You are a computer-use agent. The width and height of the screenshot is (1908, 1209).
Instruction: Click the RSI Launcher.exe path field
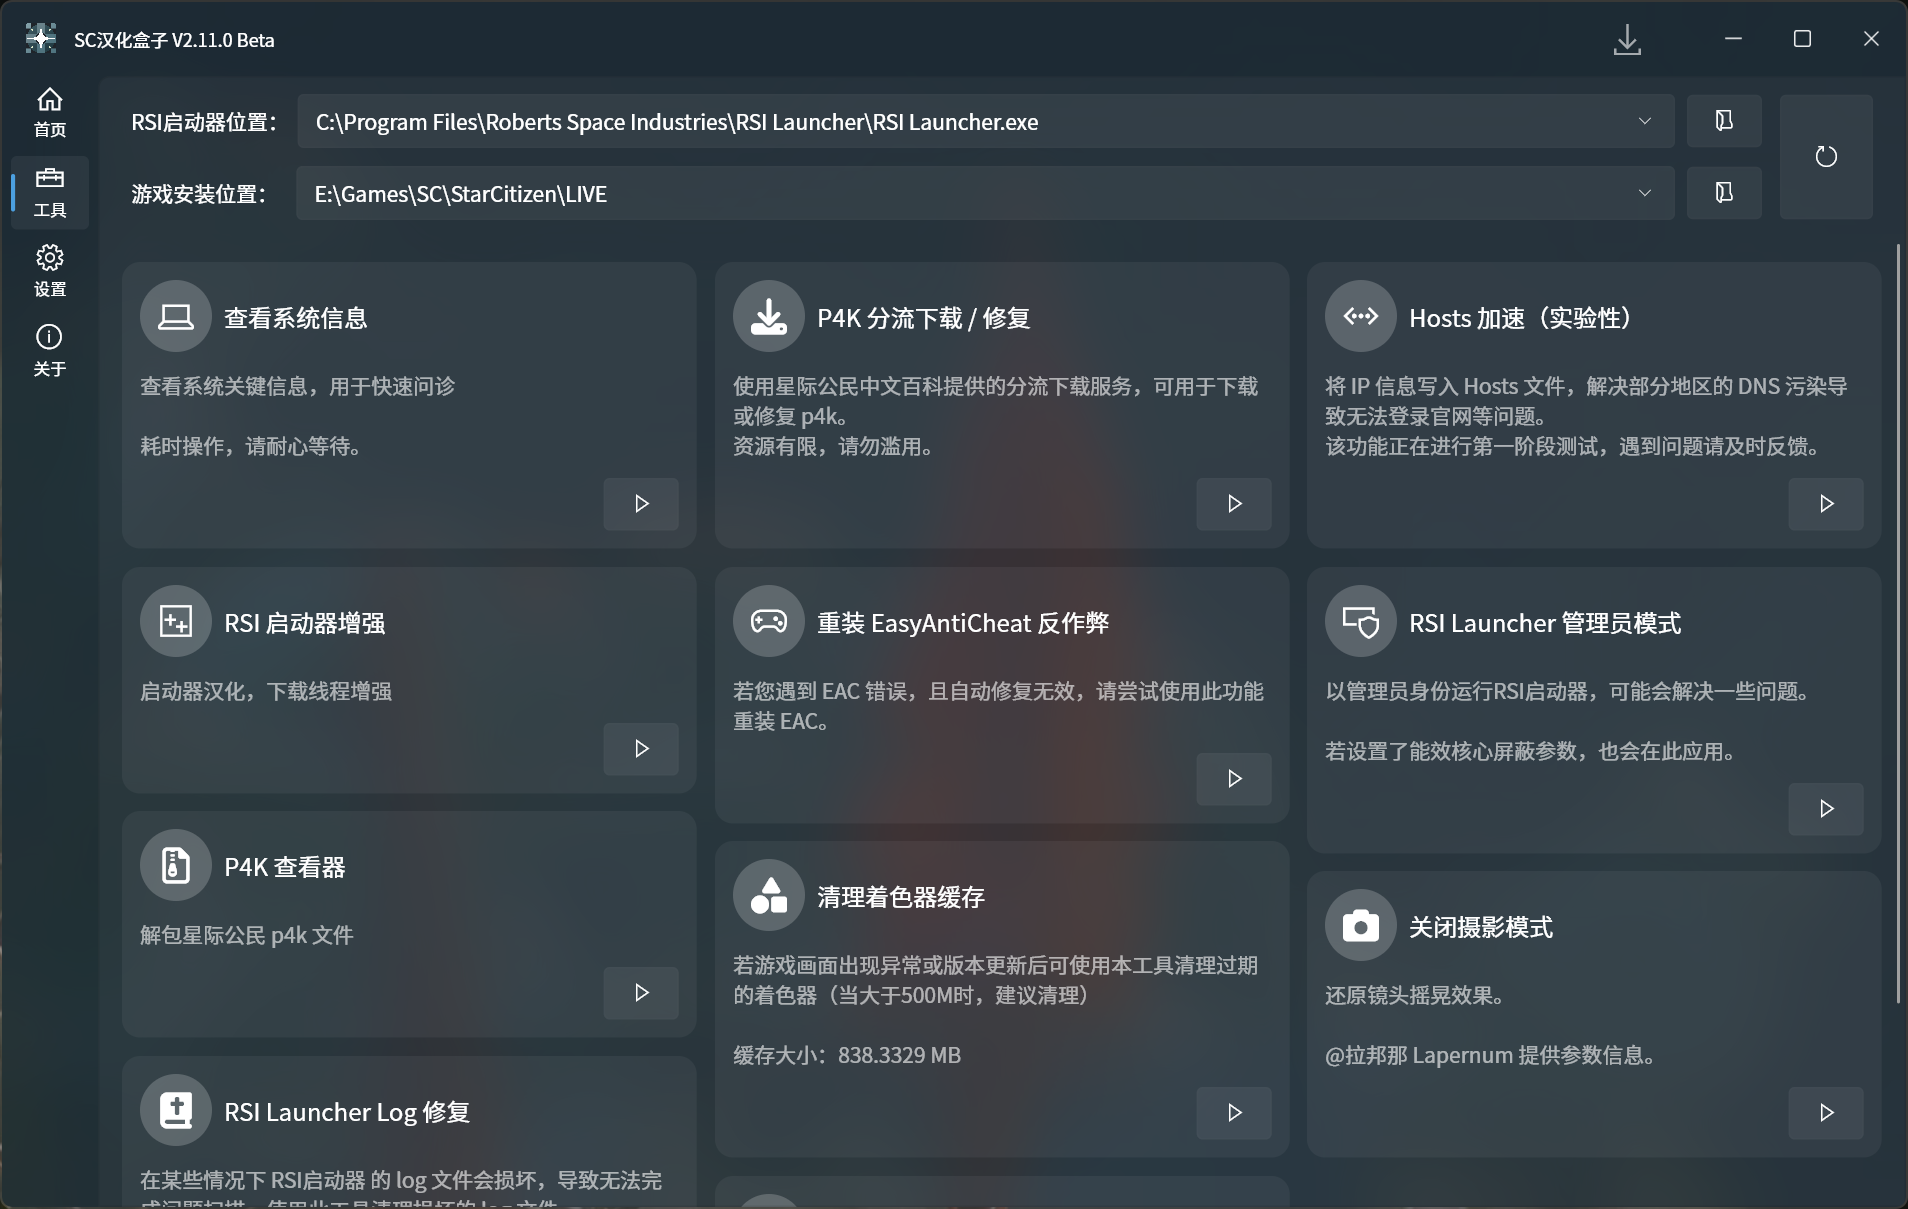click(985, 121)
